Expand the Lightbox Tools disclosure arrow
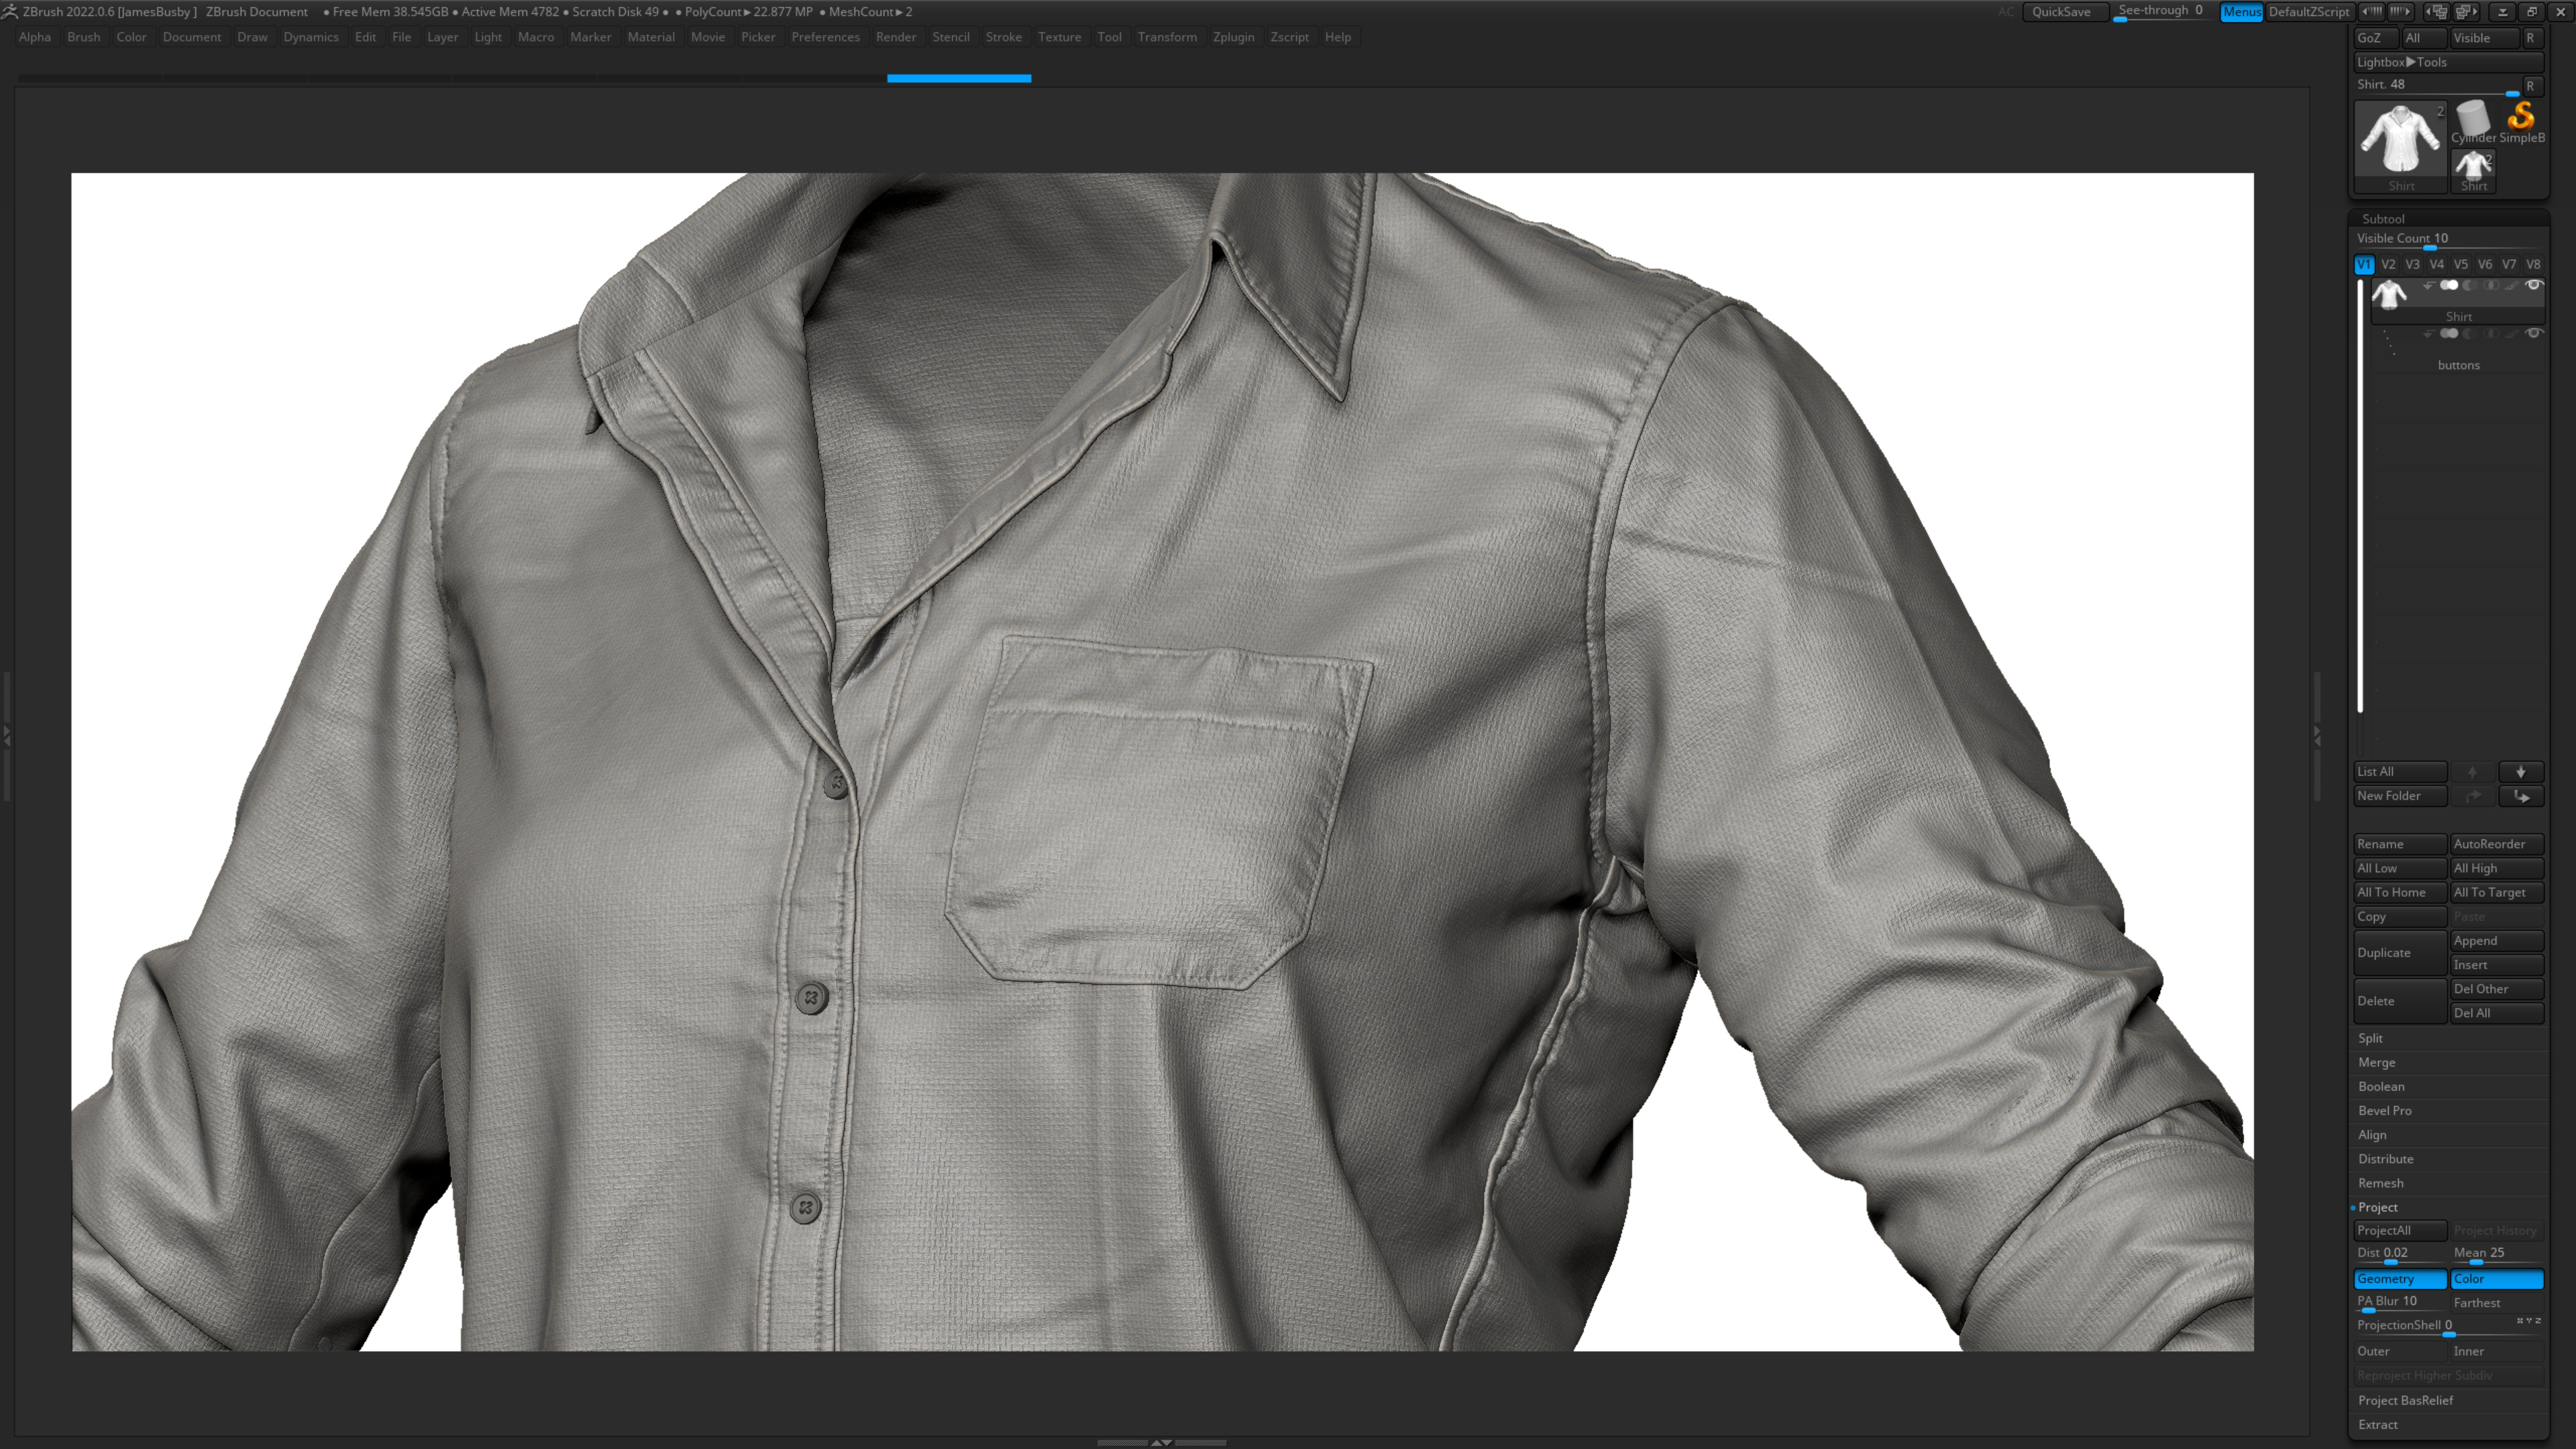This screenshot has width=2576, height=1449. click(x=2411, y=61)
